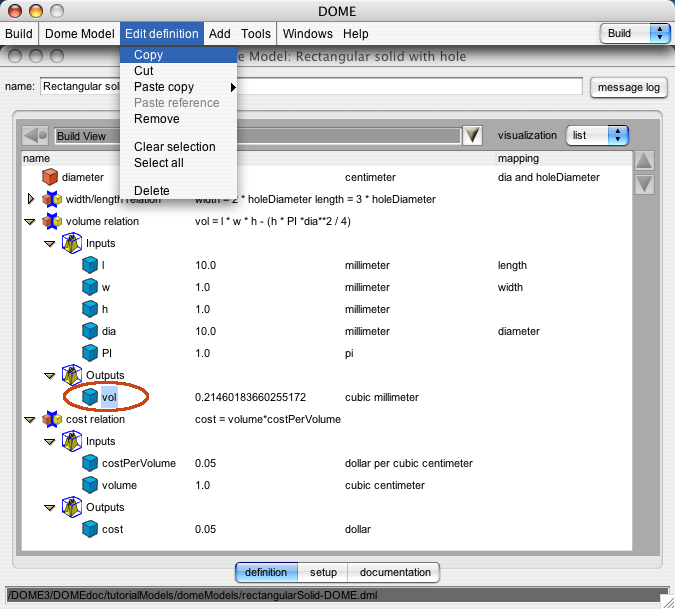The width and height of the screenshot is (675, 609).
Task: Click the blue cube icon for parameter w
Action: (90, 287)
